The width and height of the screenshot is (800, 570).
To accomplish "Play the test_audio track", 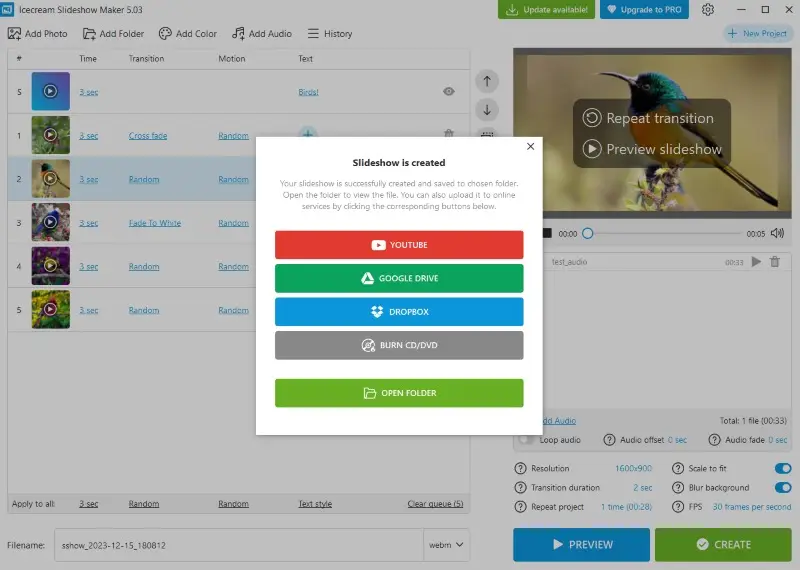I will (x=756, y=262).
